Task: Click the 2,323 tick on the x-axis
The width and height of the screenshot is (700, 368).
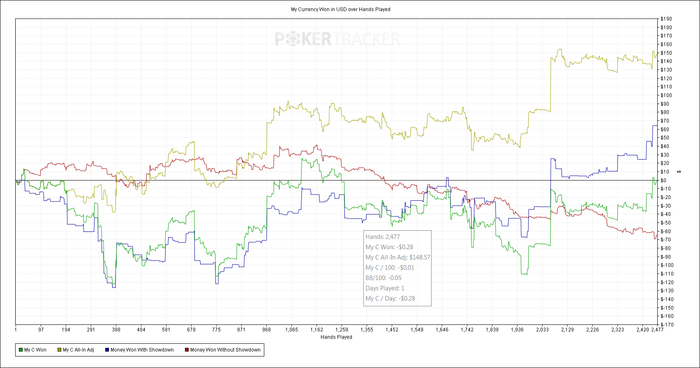Action: tap(617, 330)
